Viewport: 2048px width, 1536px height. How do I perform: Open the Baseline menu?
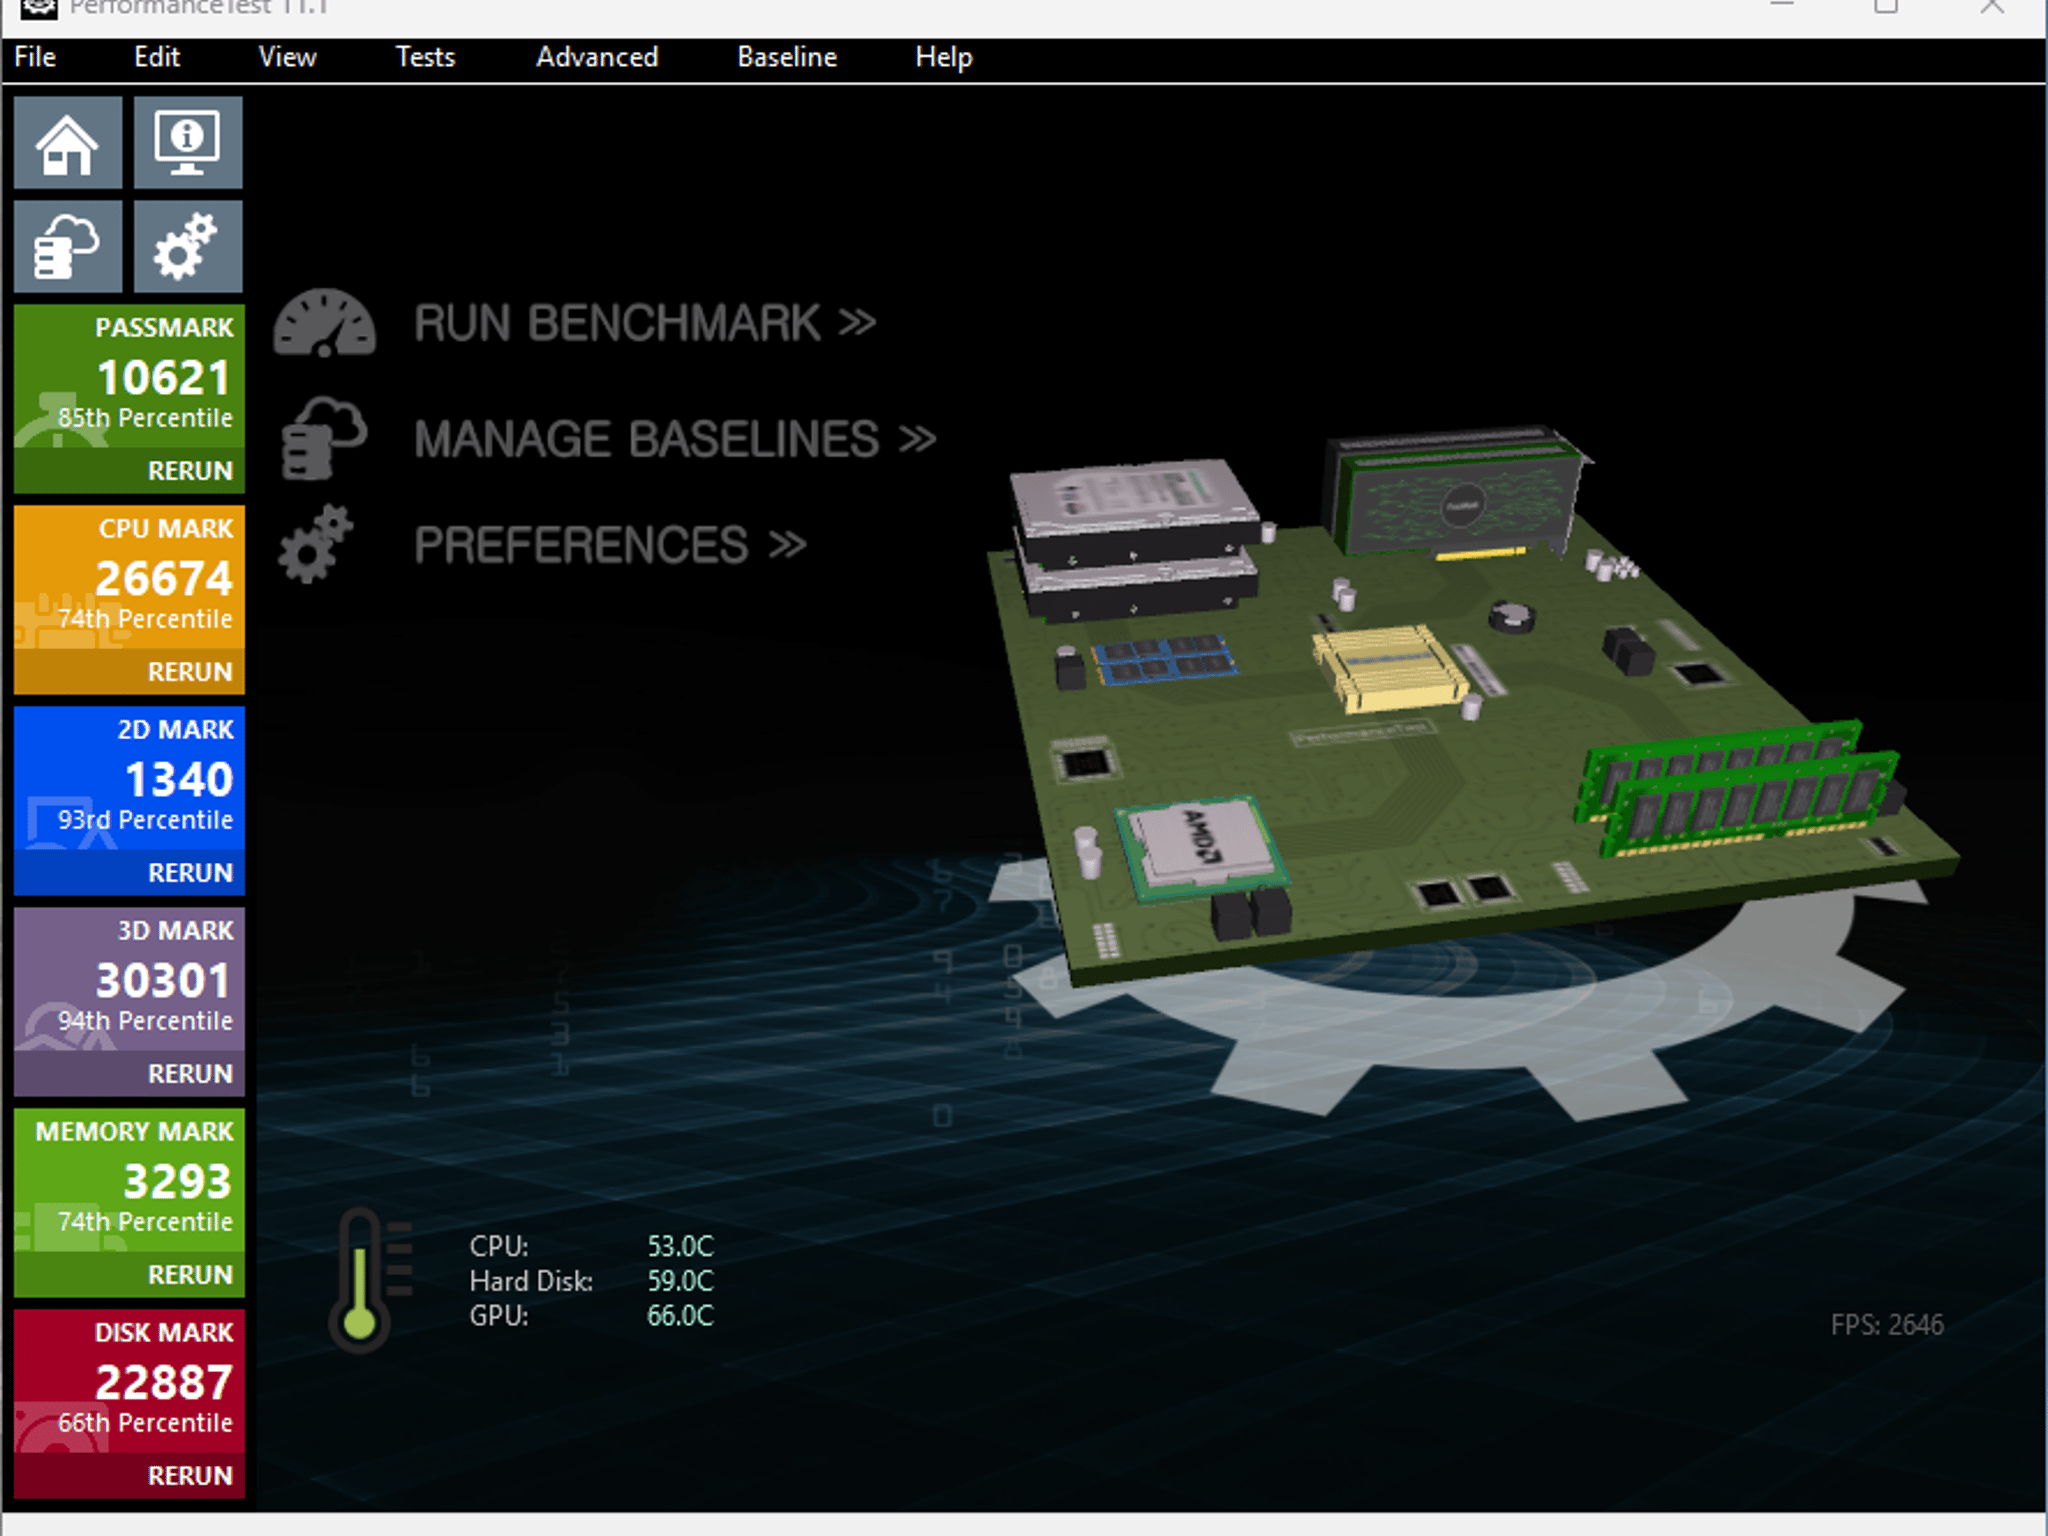(787, 57)
